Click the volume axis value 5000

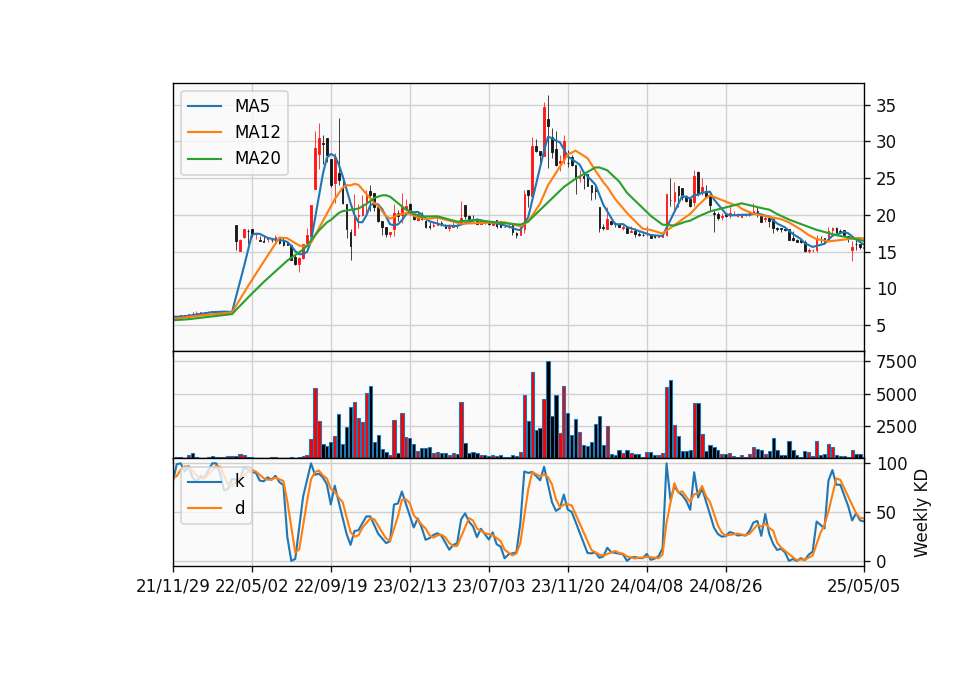[x=896, y=395]
